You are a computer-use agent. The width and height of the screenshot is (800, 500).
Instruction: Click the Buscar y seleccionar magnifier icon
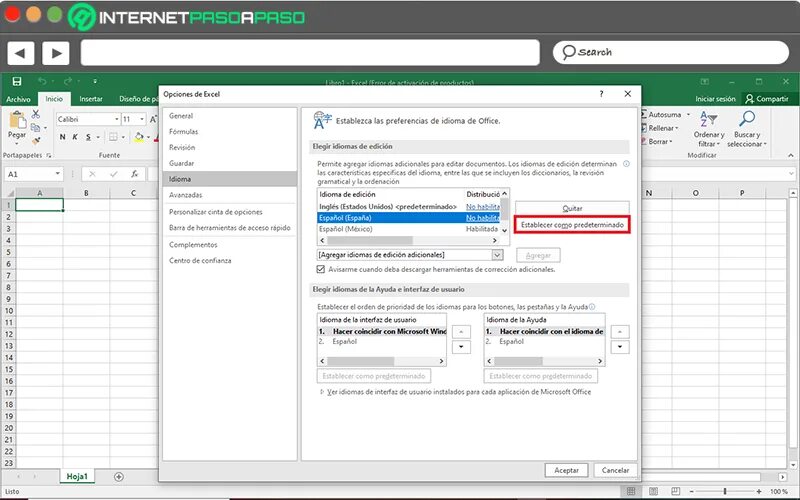[747, 119]
